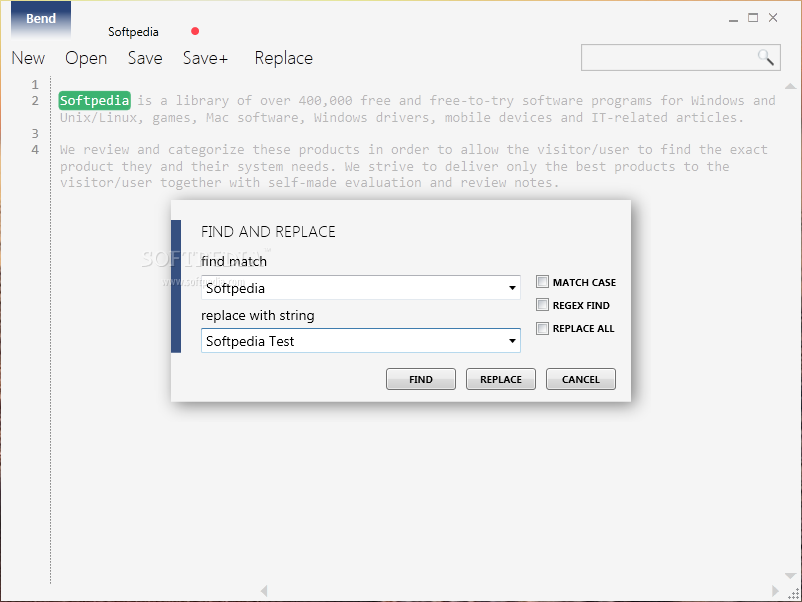The image size is (802, 602).
Task: Click the window resize grip corner
Action: point(794,593)
